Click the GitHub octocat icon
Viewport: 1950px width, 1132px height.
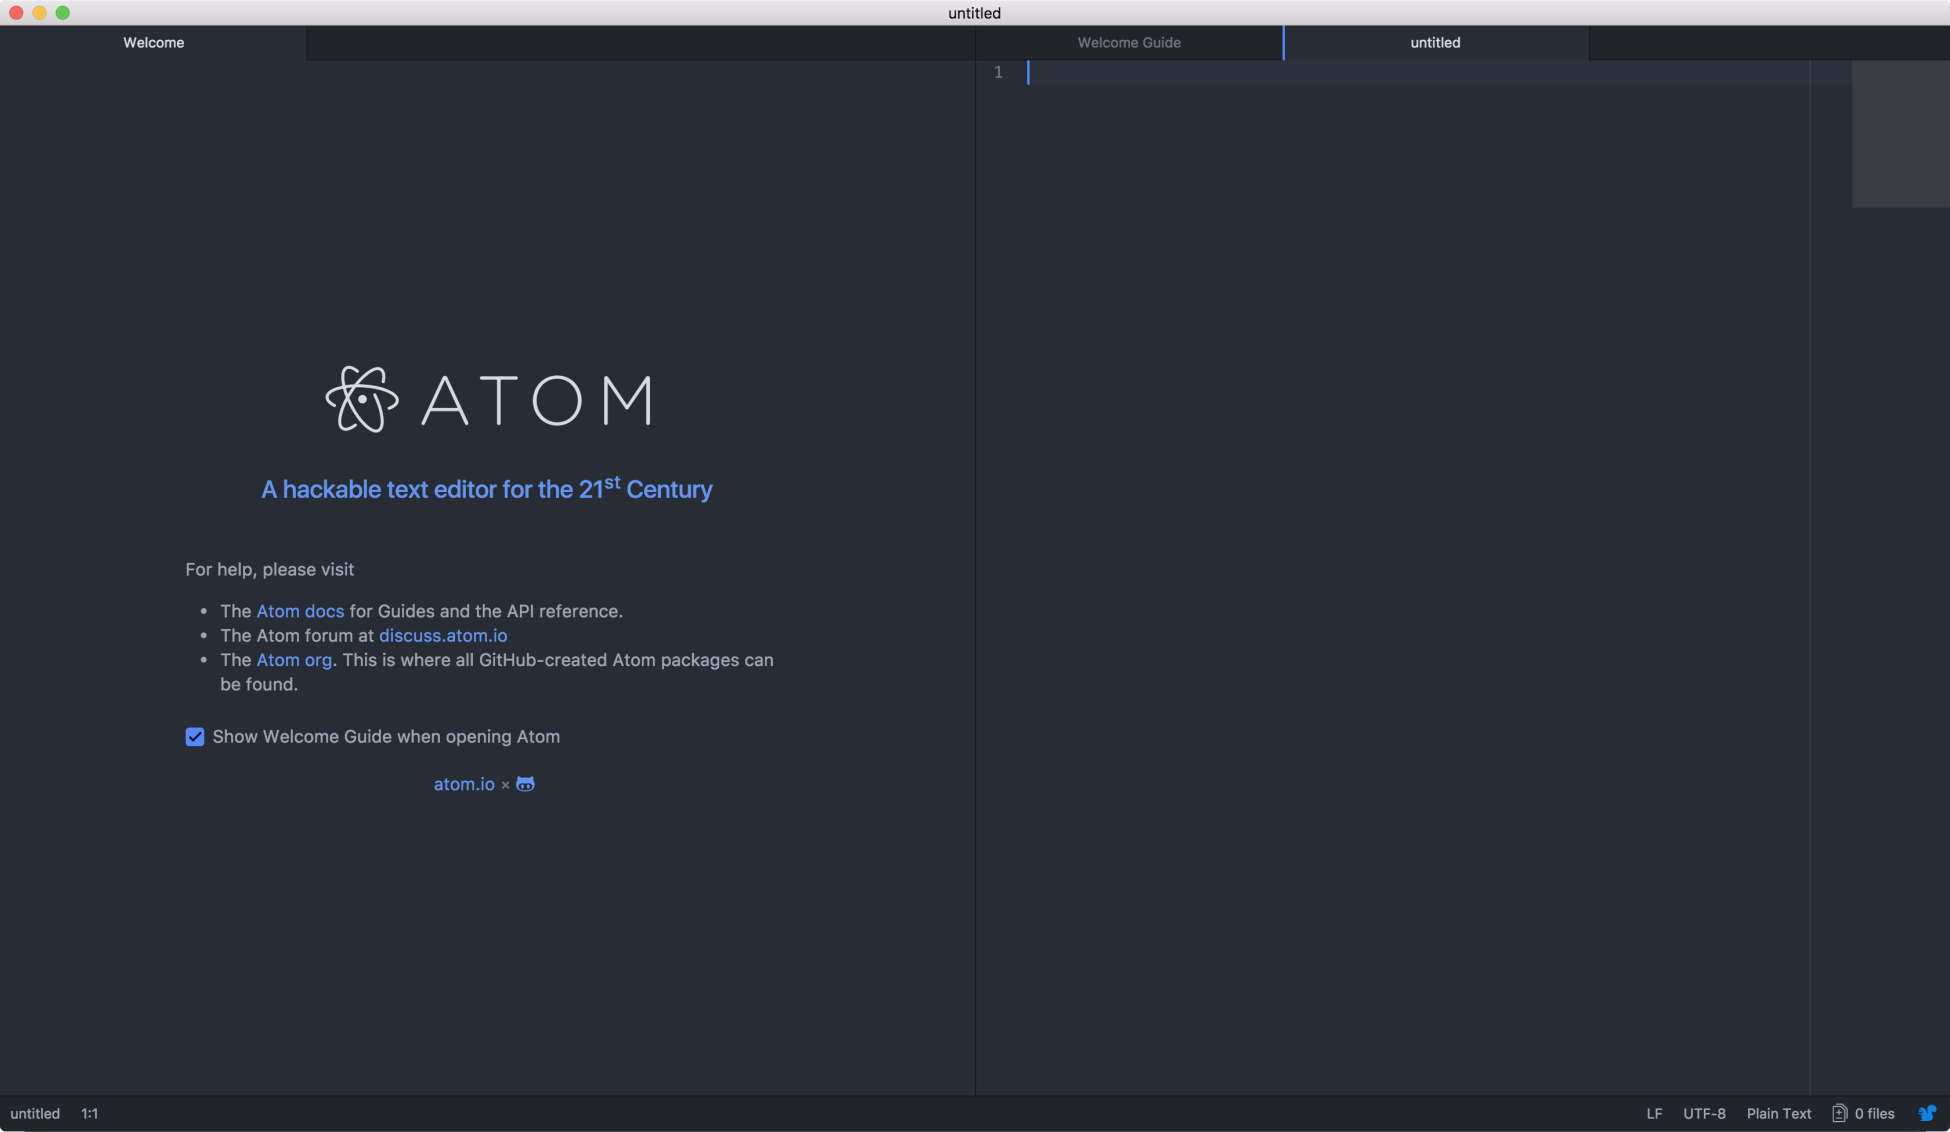[525, 784]
